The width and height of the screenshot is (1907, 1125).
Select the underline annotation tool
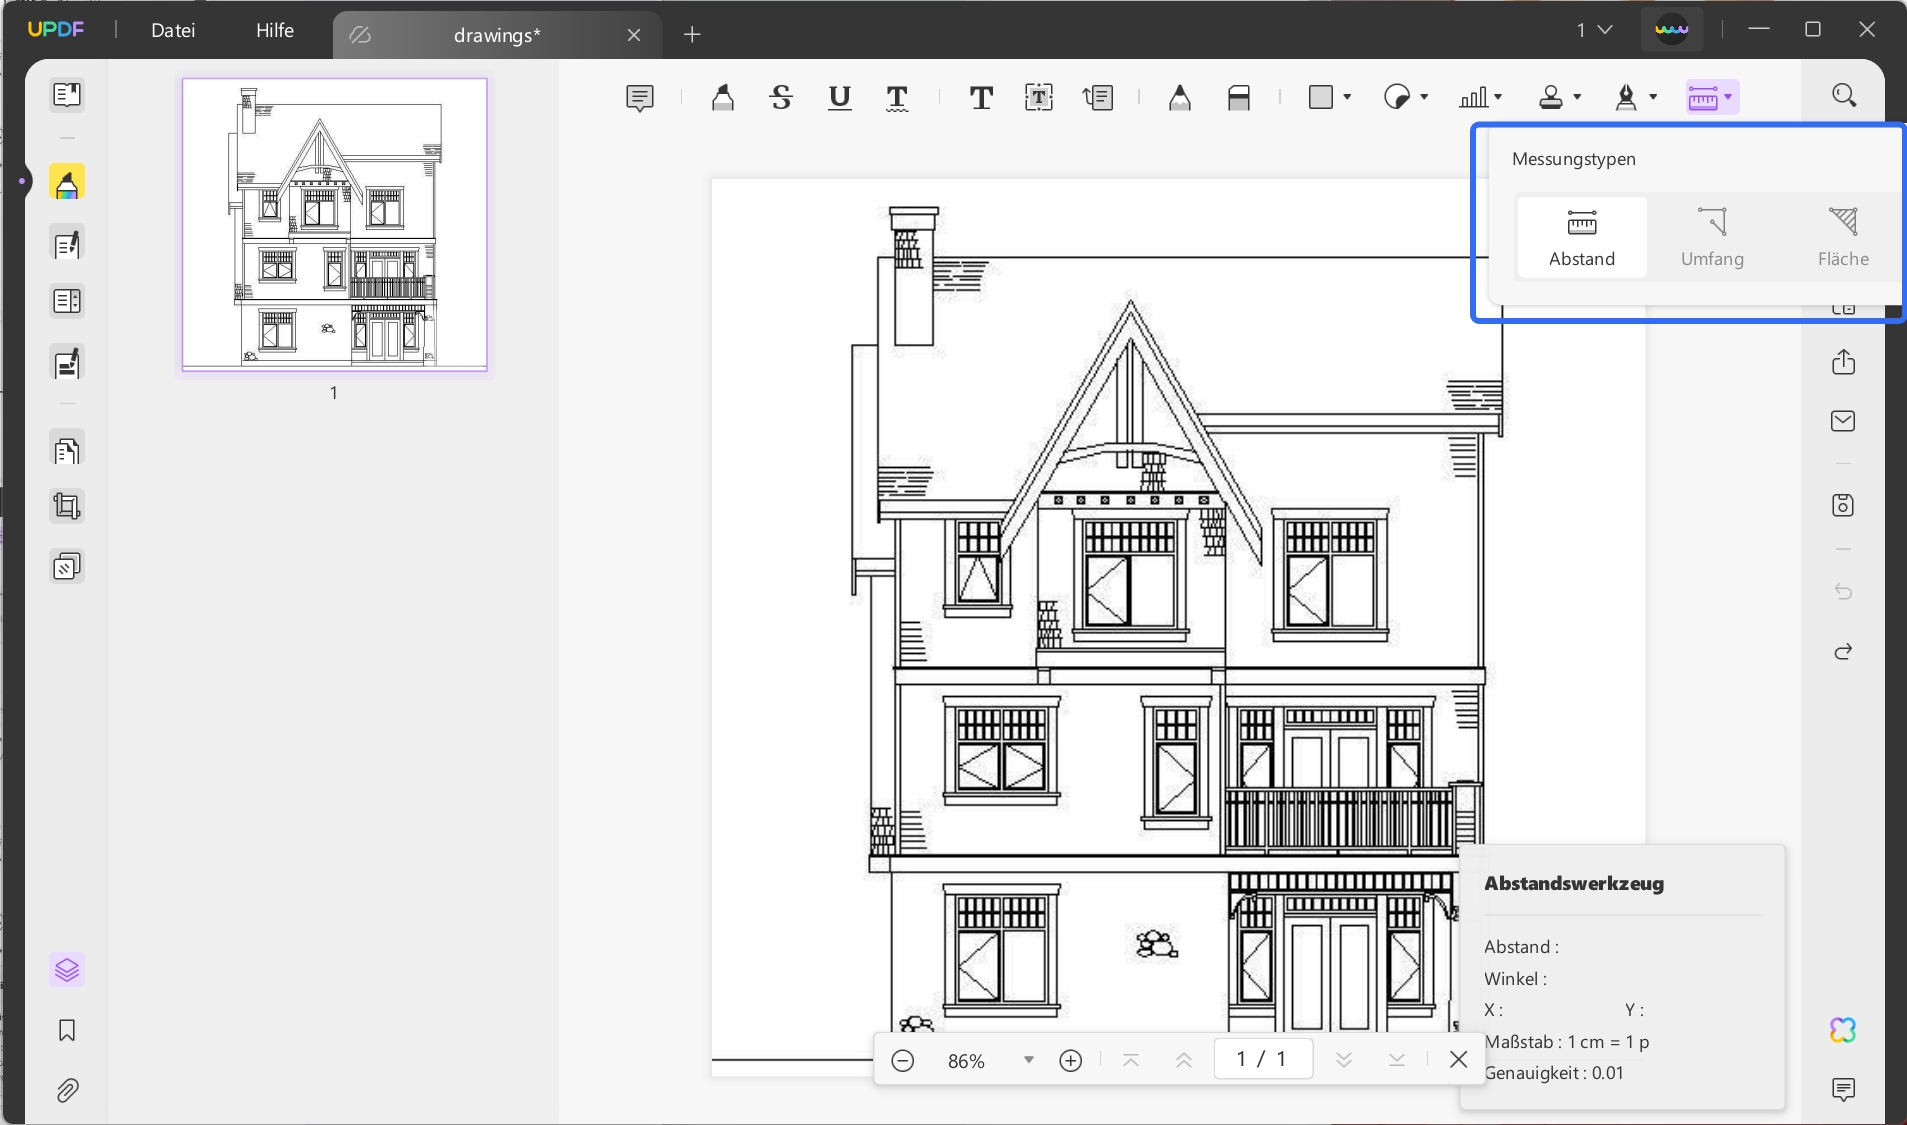pyautogui.click(x=840, y=97)
